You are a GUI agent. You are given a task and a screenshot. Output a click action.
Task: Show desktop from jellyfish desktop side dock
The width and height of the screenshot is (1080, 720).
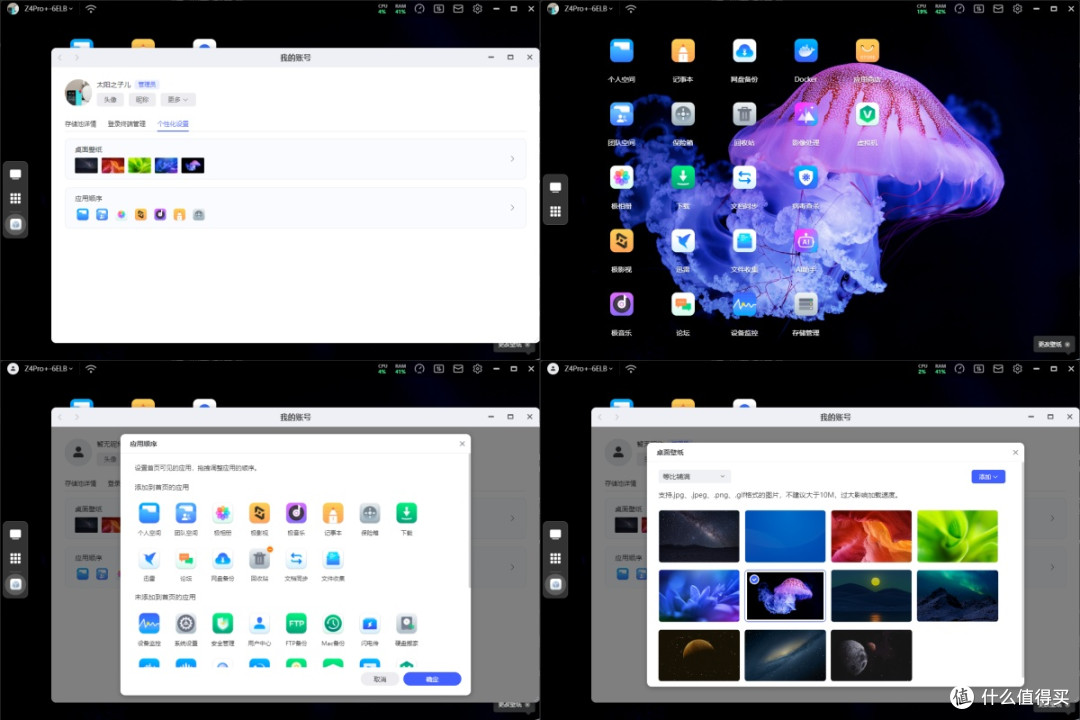point(555,187)
